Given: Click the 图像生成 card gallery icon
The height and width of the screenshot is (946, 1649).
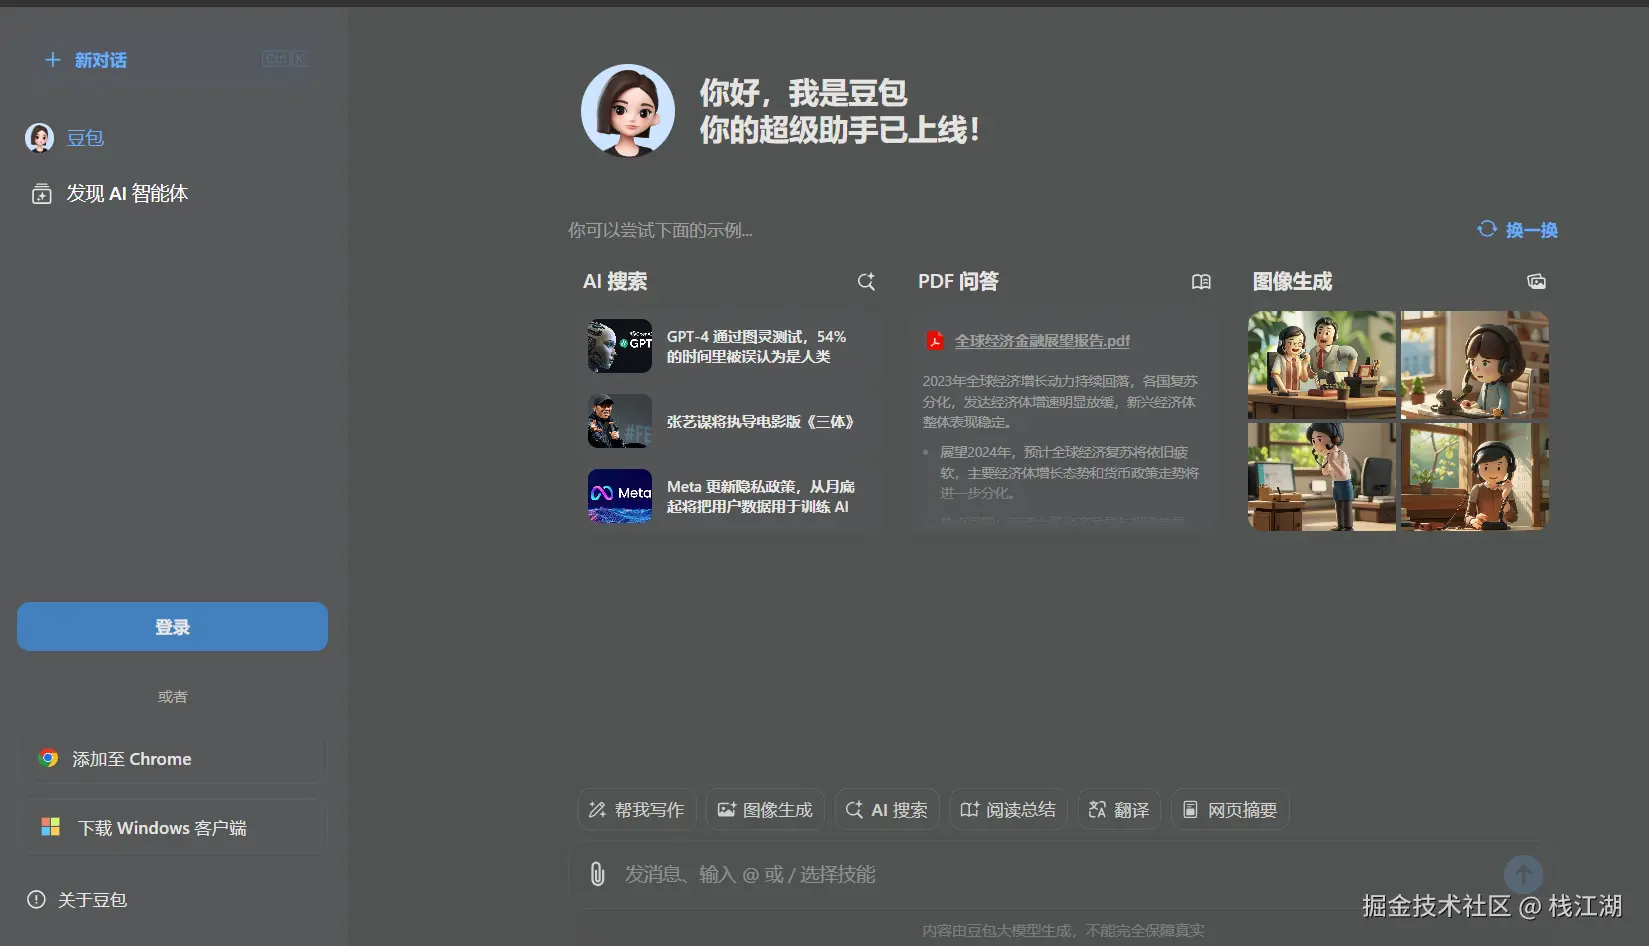Looking at the screenshot, I should click(x=1537, y=282).
